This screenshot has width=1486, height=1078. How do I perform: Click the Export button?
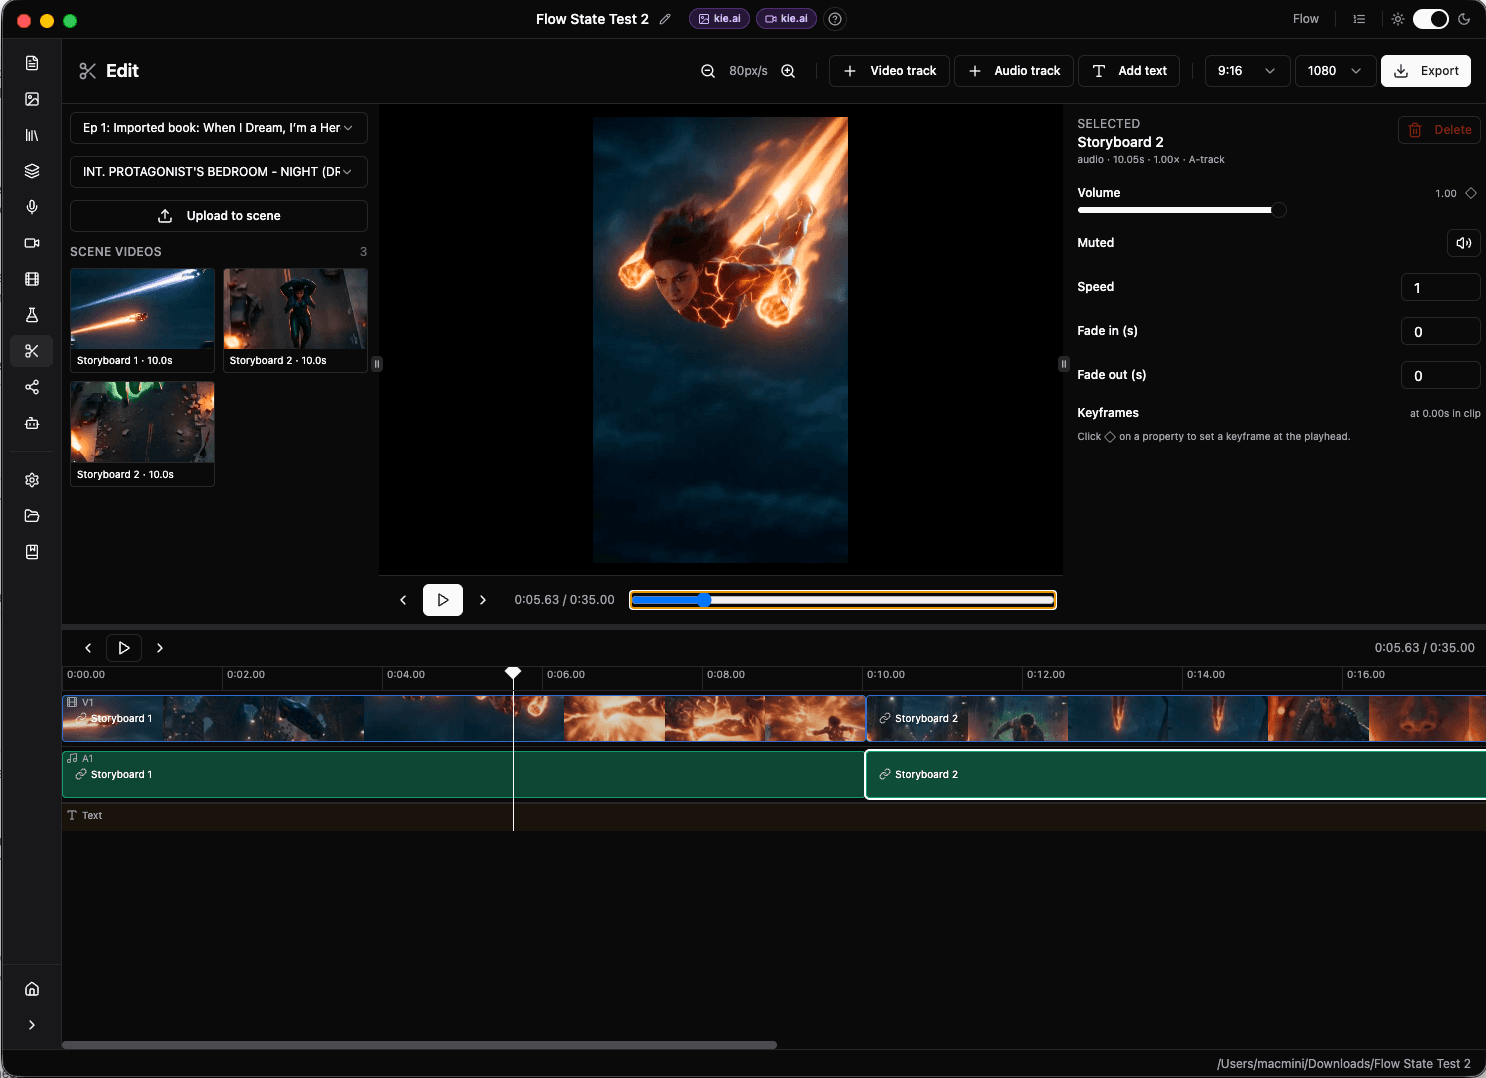pyautogui.click(x=1426, y=71)
